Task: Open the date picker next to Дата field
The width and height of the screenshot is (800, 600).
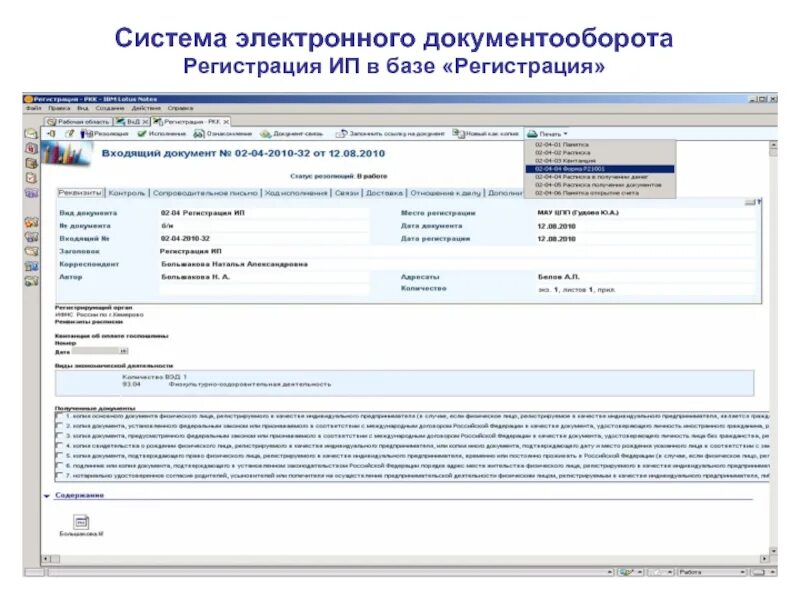Action: [x=123, y=351]
